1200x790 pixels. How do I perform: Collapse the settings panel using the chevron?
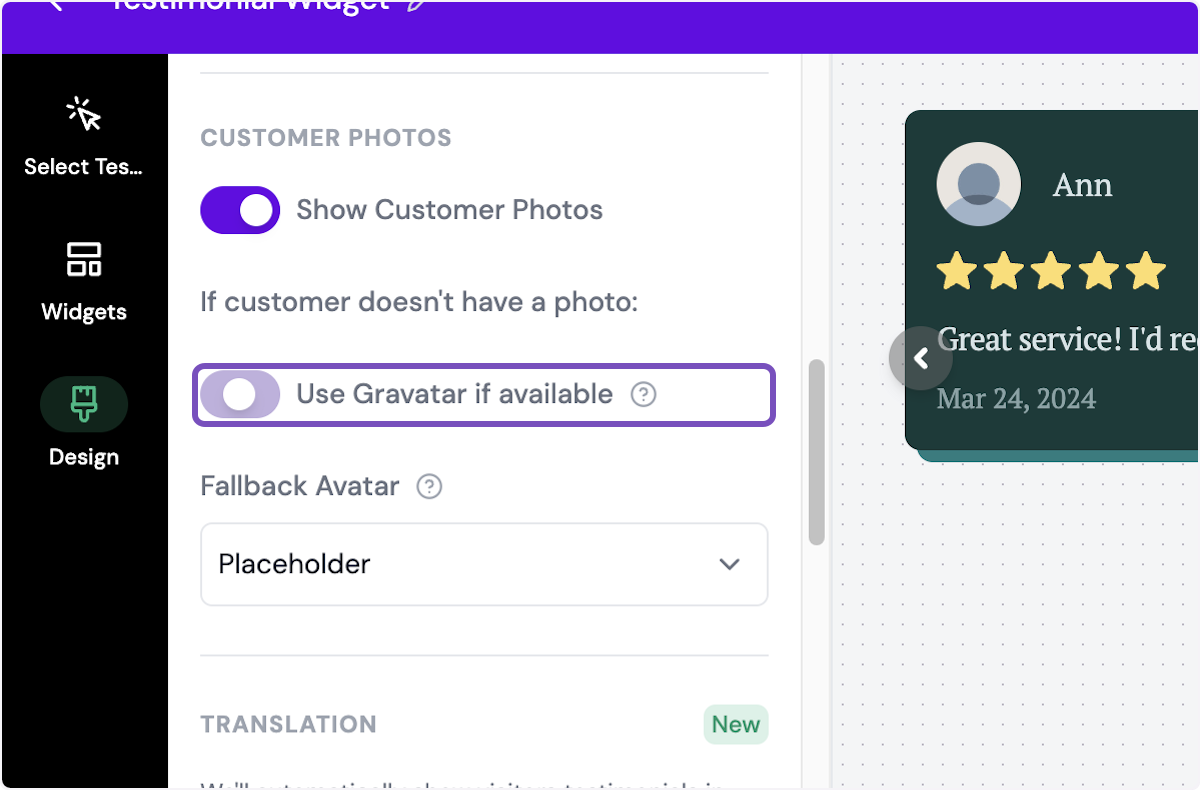[x=921, y=357]
